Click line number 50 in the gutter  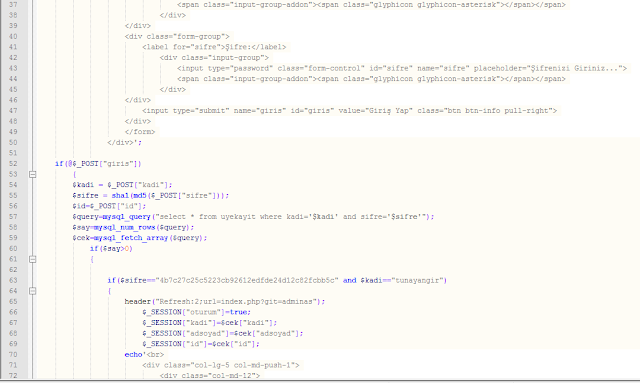point(13,143)
